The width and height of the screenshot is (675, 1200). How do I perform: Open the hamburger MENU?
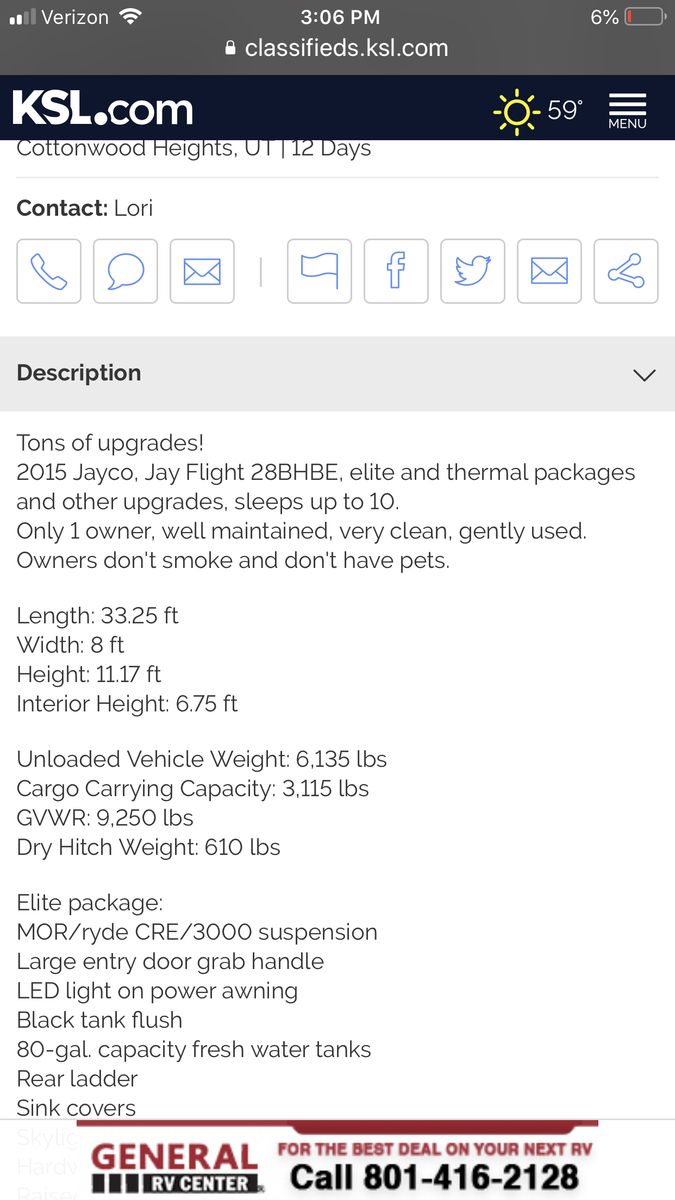(627, 110)
